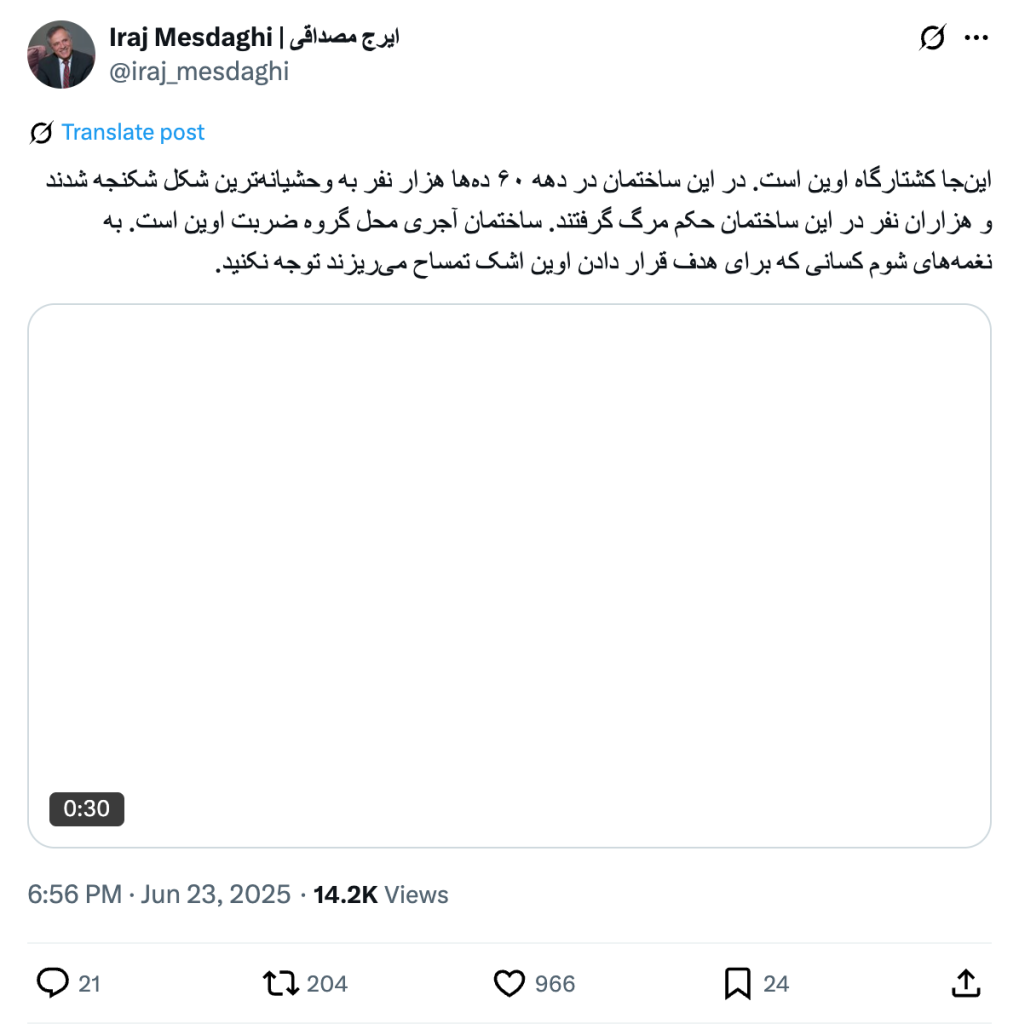Open the three-dot More options menu
Viewport: 1019px width, 1024px height.
tap(975, 39)
